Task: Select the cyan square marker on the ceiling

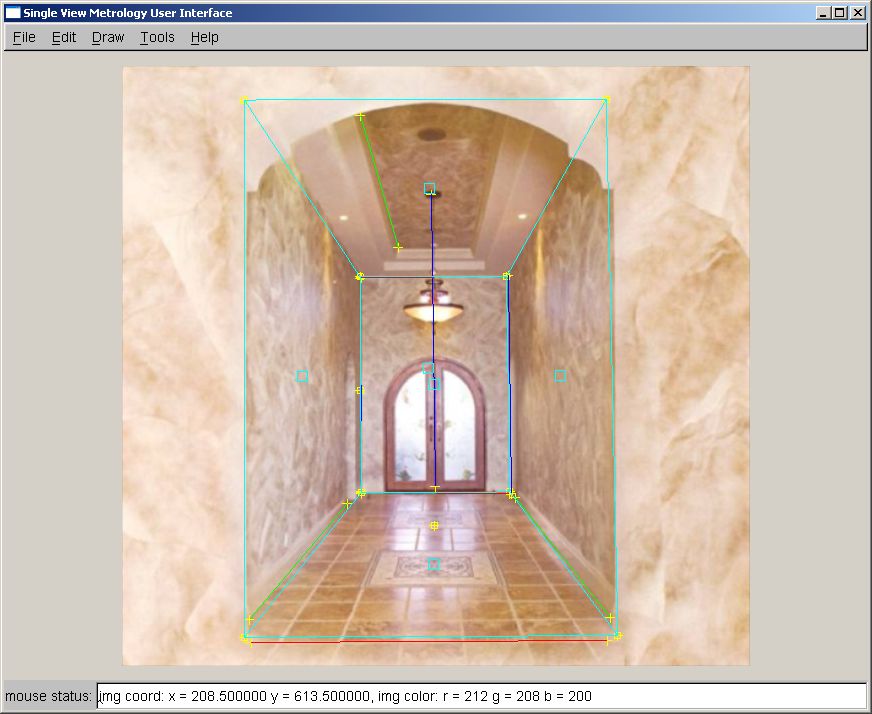Action: click(429, 189)
